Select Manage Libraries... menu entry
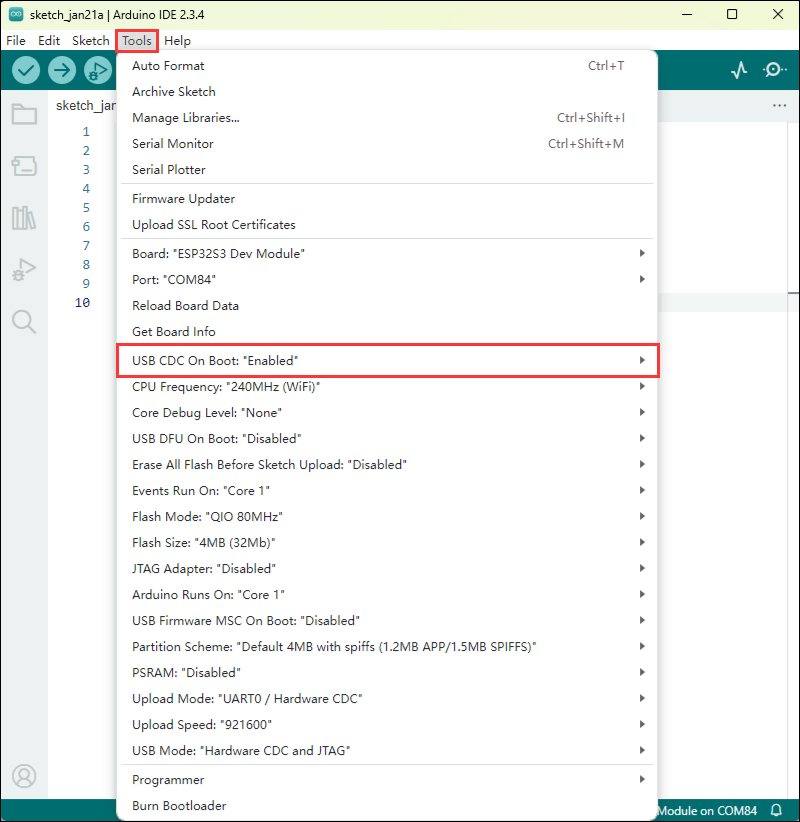Viewport: 800px width, 822px height. pyautogui.click(x=186, y=118)
